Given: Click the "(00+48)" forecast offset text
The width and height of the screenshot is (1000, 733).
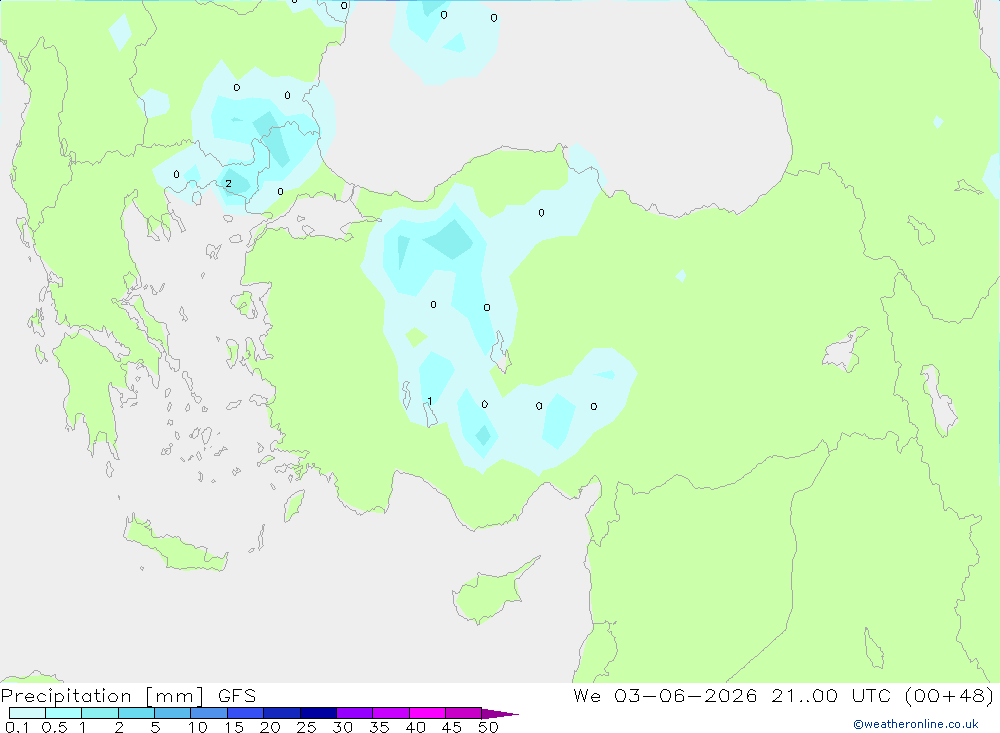Looking at the screenshot, I should click(949, 695).
